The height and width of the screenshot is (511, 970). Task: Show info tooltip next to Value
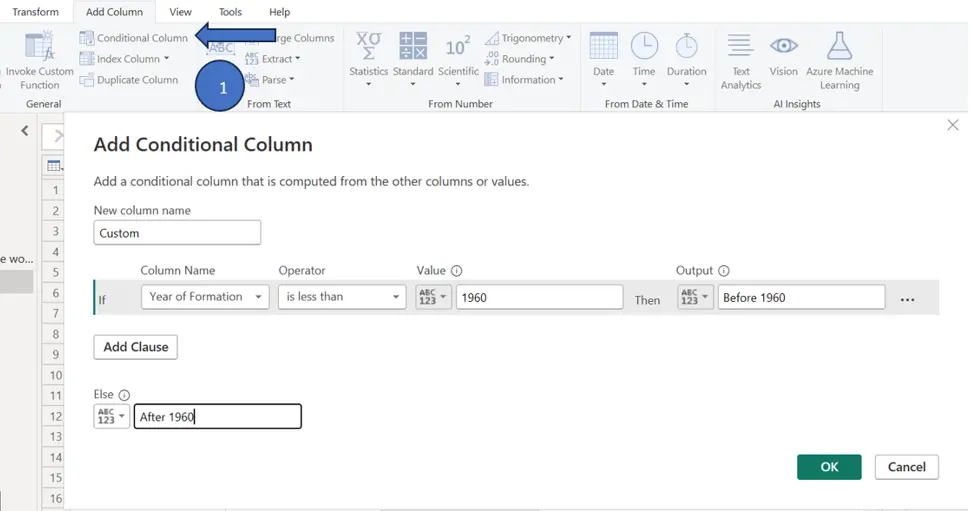coord(457,270)
